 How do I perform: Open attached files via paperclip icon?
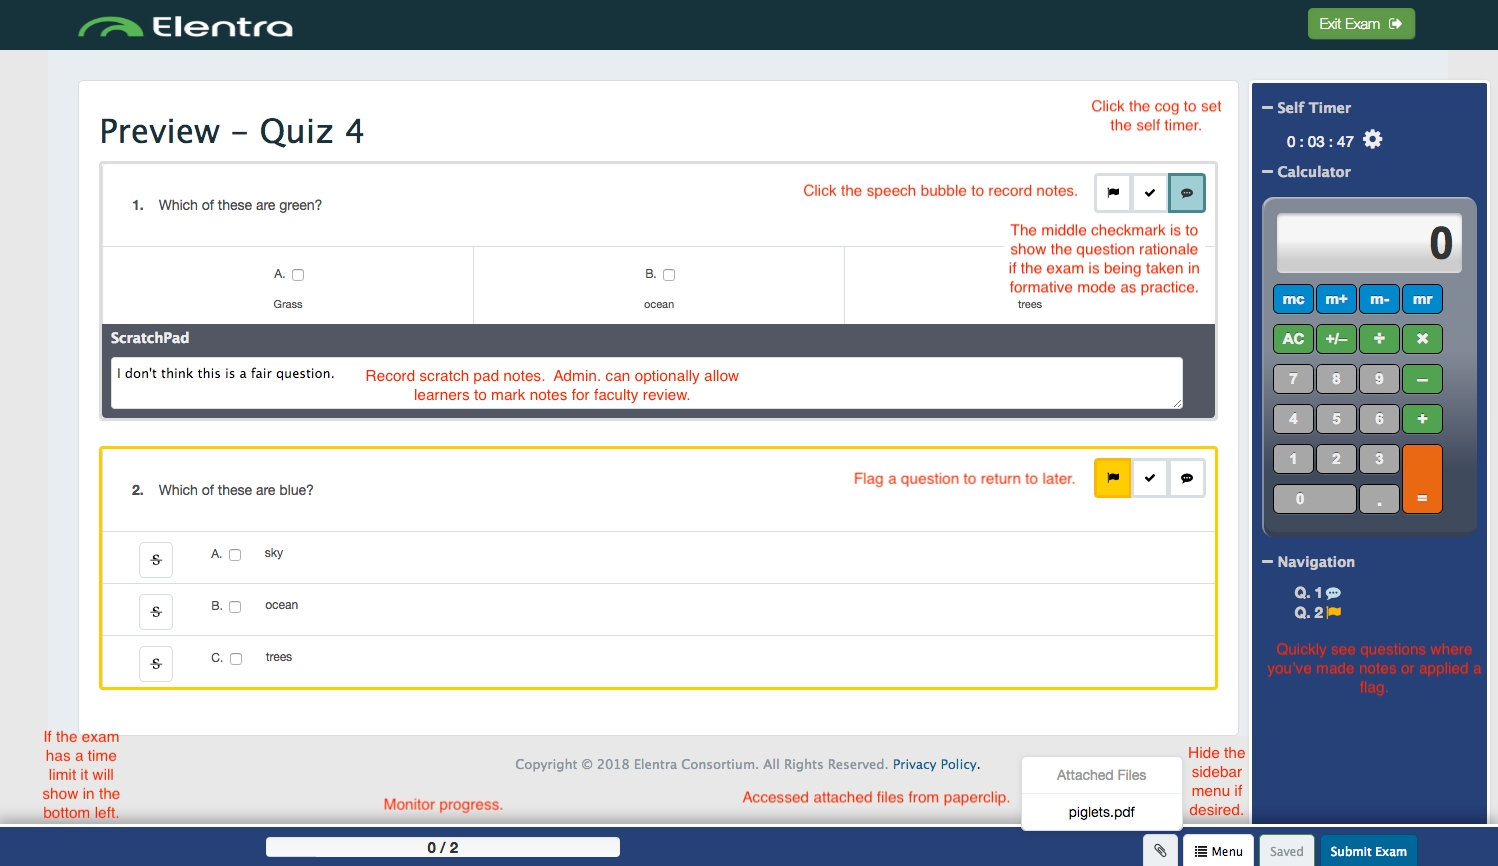[1160, 851]
